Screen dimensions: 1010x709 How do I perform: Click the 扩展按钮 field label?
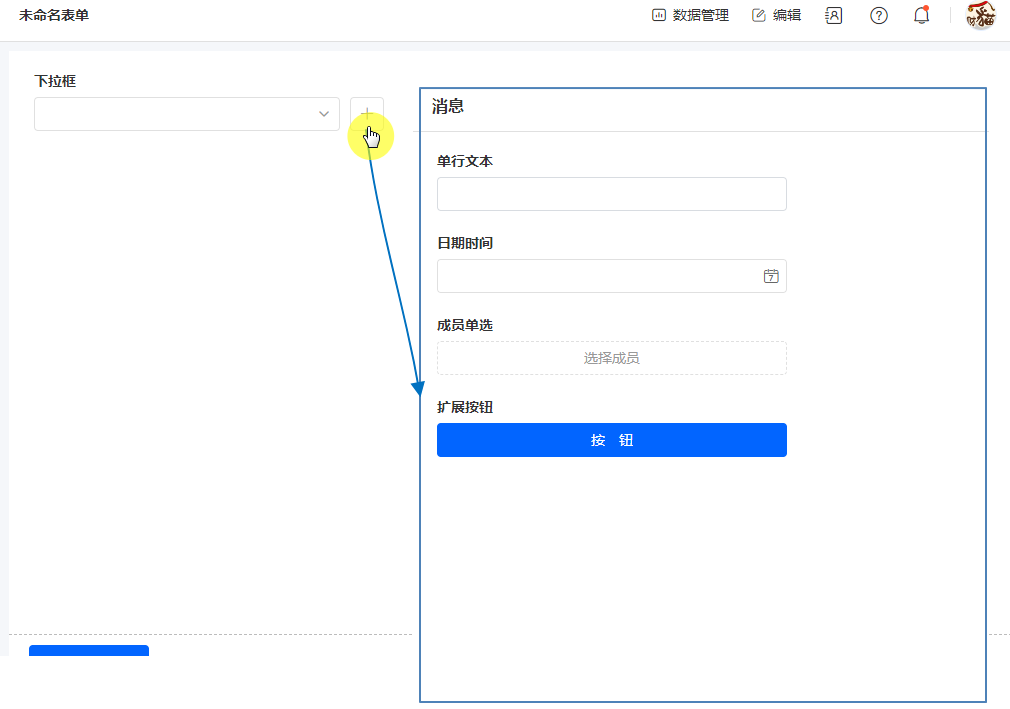(x=465, y=407)
